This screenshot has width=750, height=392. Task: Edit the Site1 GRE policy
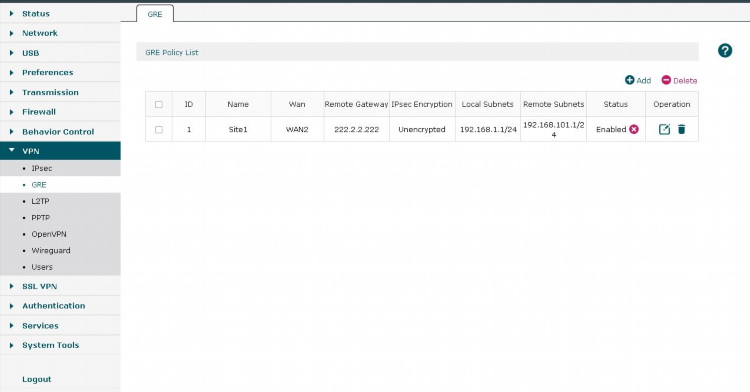(664, 129)
